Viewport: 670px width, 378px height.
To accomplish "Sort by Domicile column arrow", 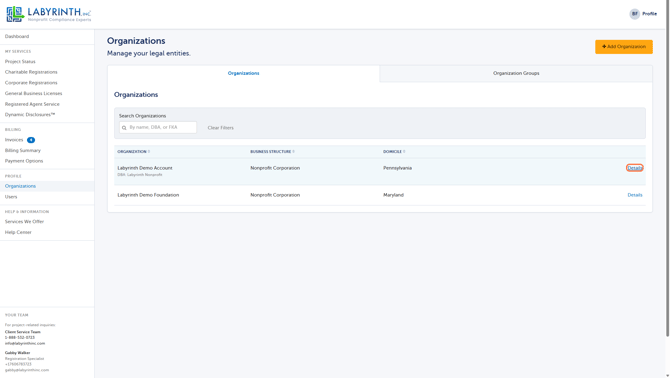I will click(404, 152).
